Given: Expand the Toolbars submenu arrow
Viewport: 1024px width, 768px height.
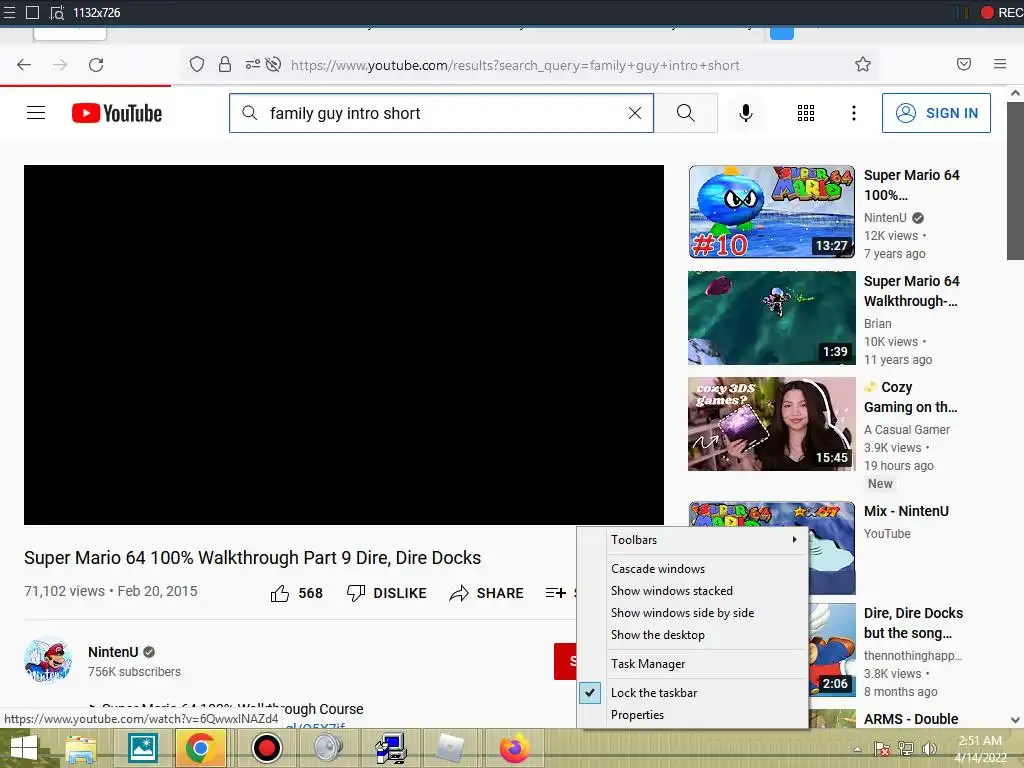Looking at the screenshot, I should click(794, 539).
